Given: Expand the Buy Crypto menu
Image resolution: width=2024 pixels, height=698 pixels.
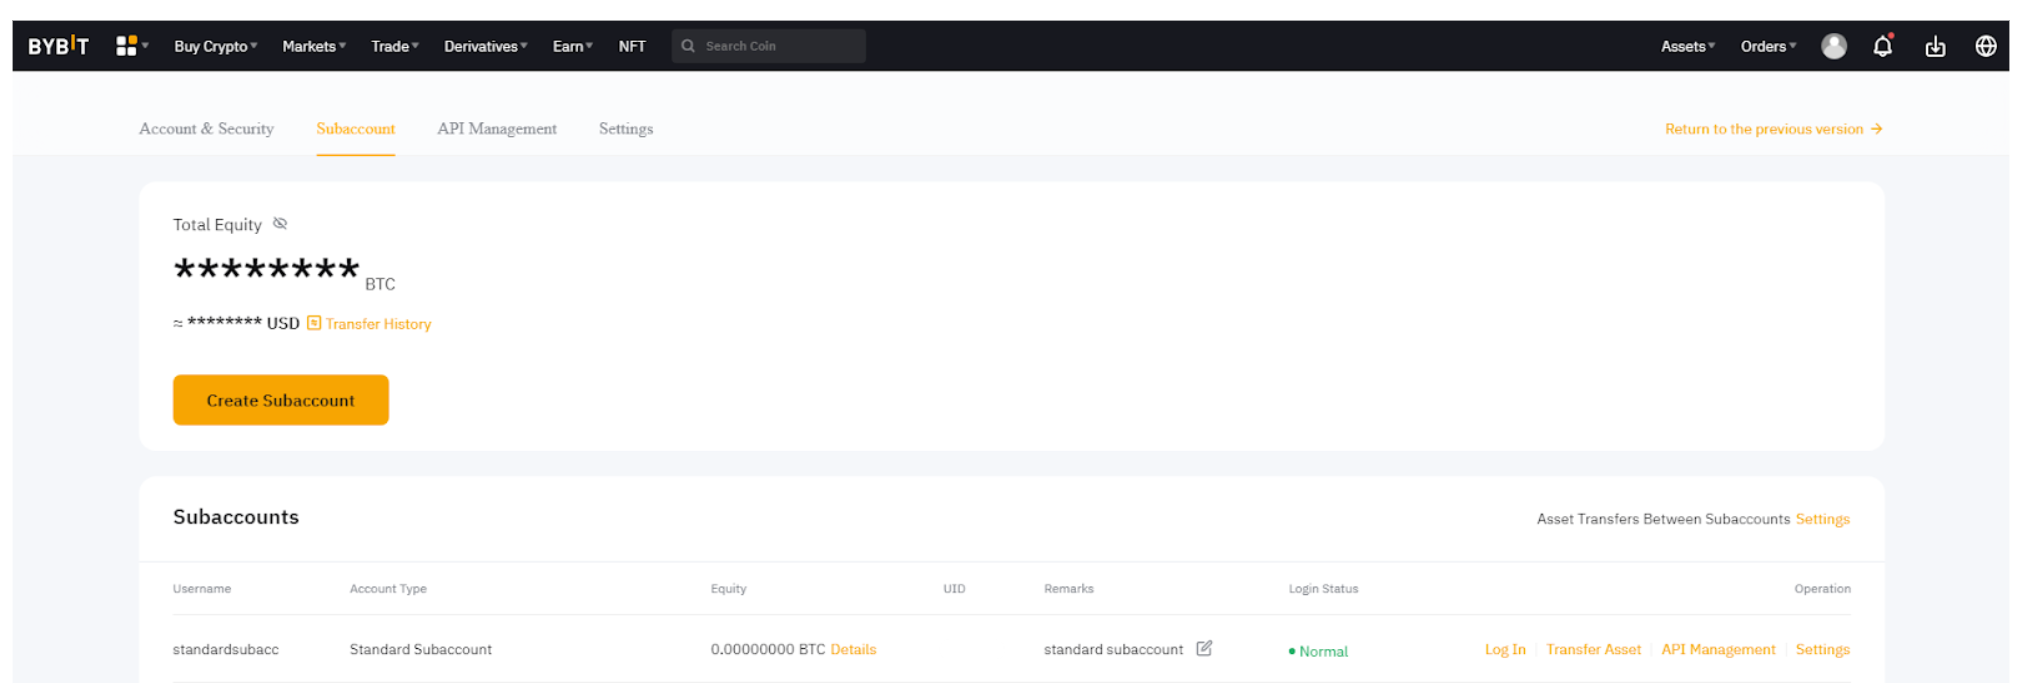Looking at the screenshot, I should coord(216,46).
